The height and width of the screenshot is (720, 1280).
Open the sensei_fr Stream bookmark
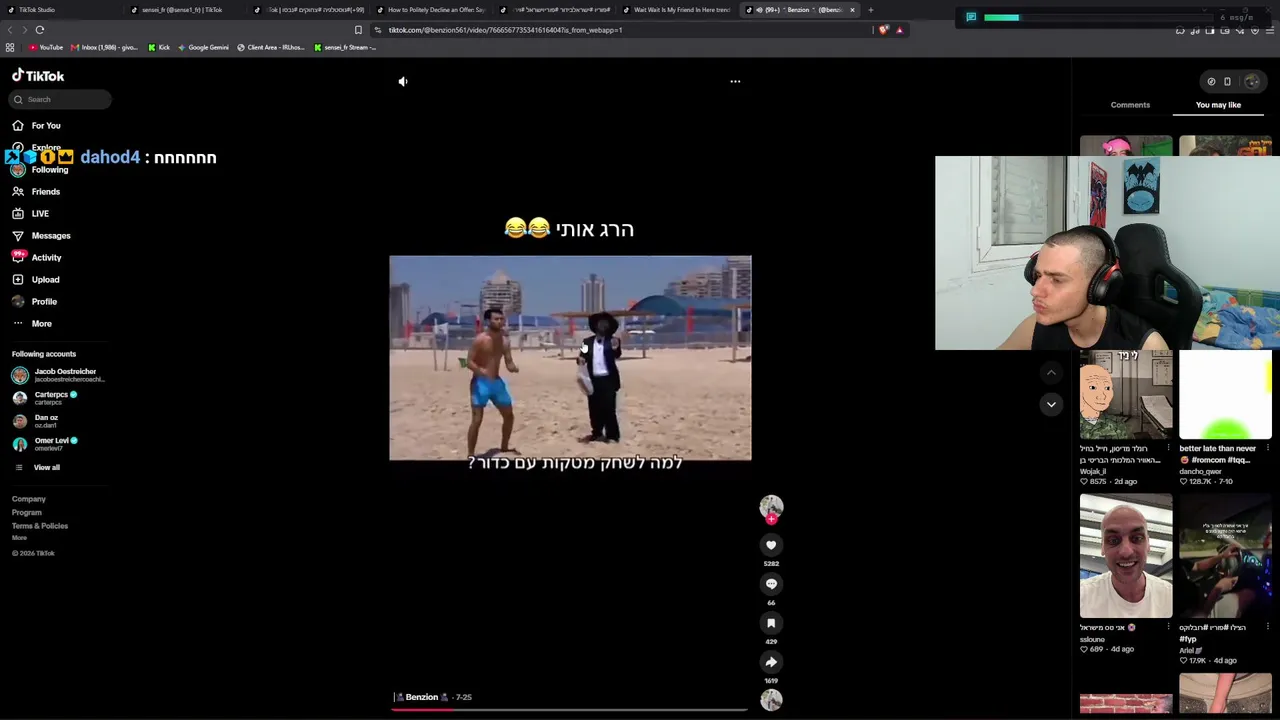pos(345,47)
